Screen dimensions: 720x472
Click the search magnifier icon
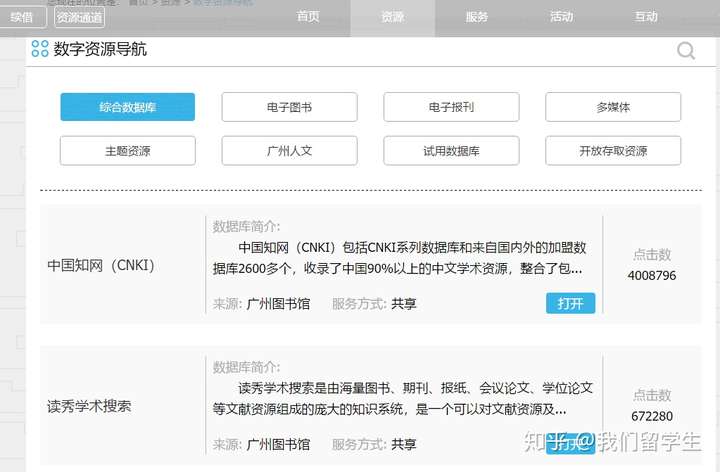686,51
